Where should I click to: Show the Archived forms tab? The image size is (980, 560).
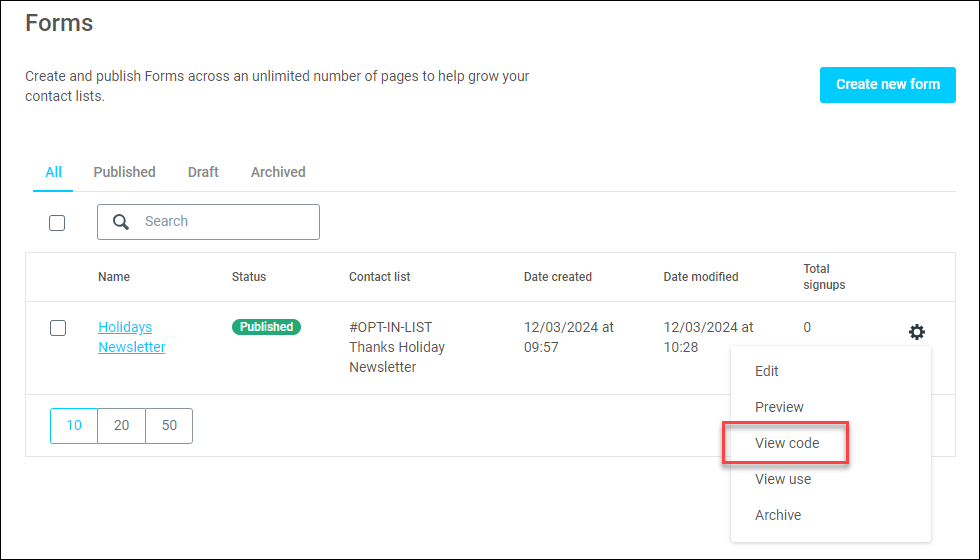[x=278, y=172]
